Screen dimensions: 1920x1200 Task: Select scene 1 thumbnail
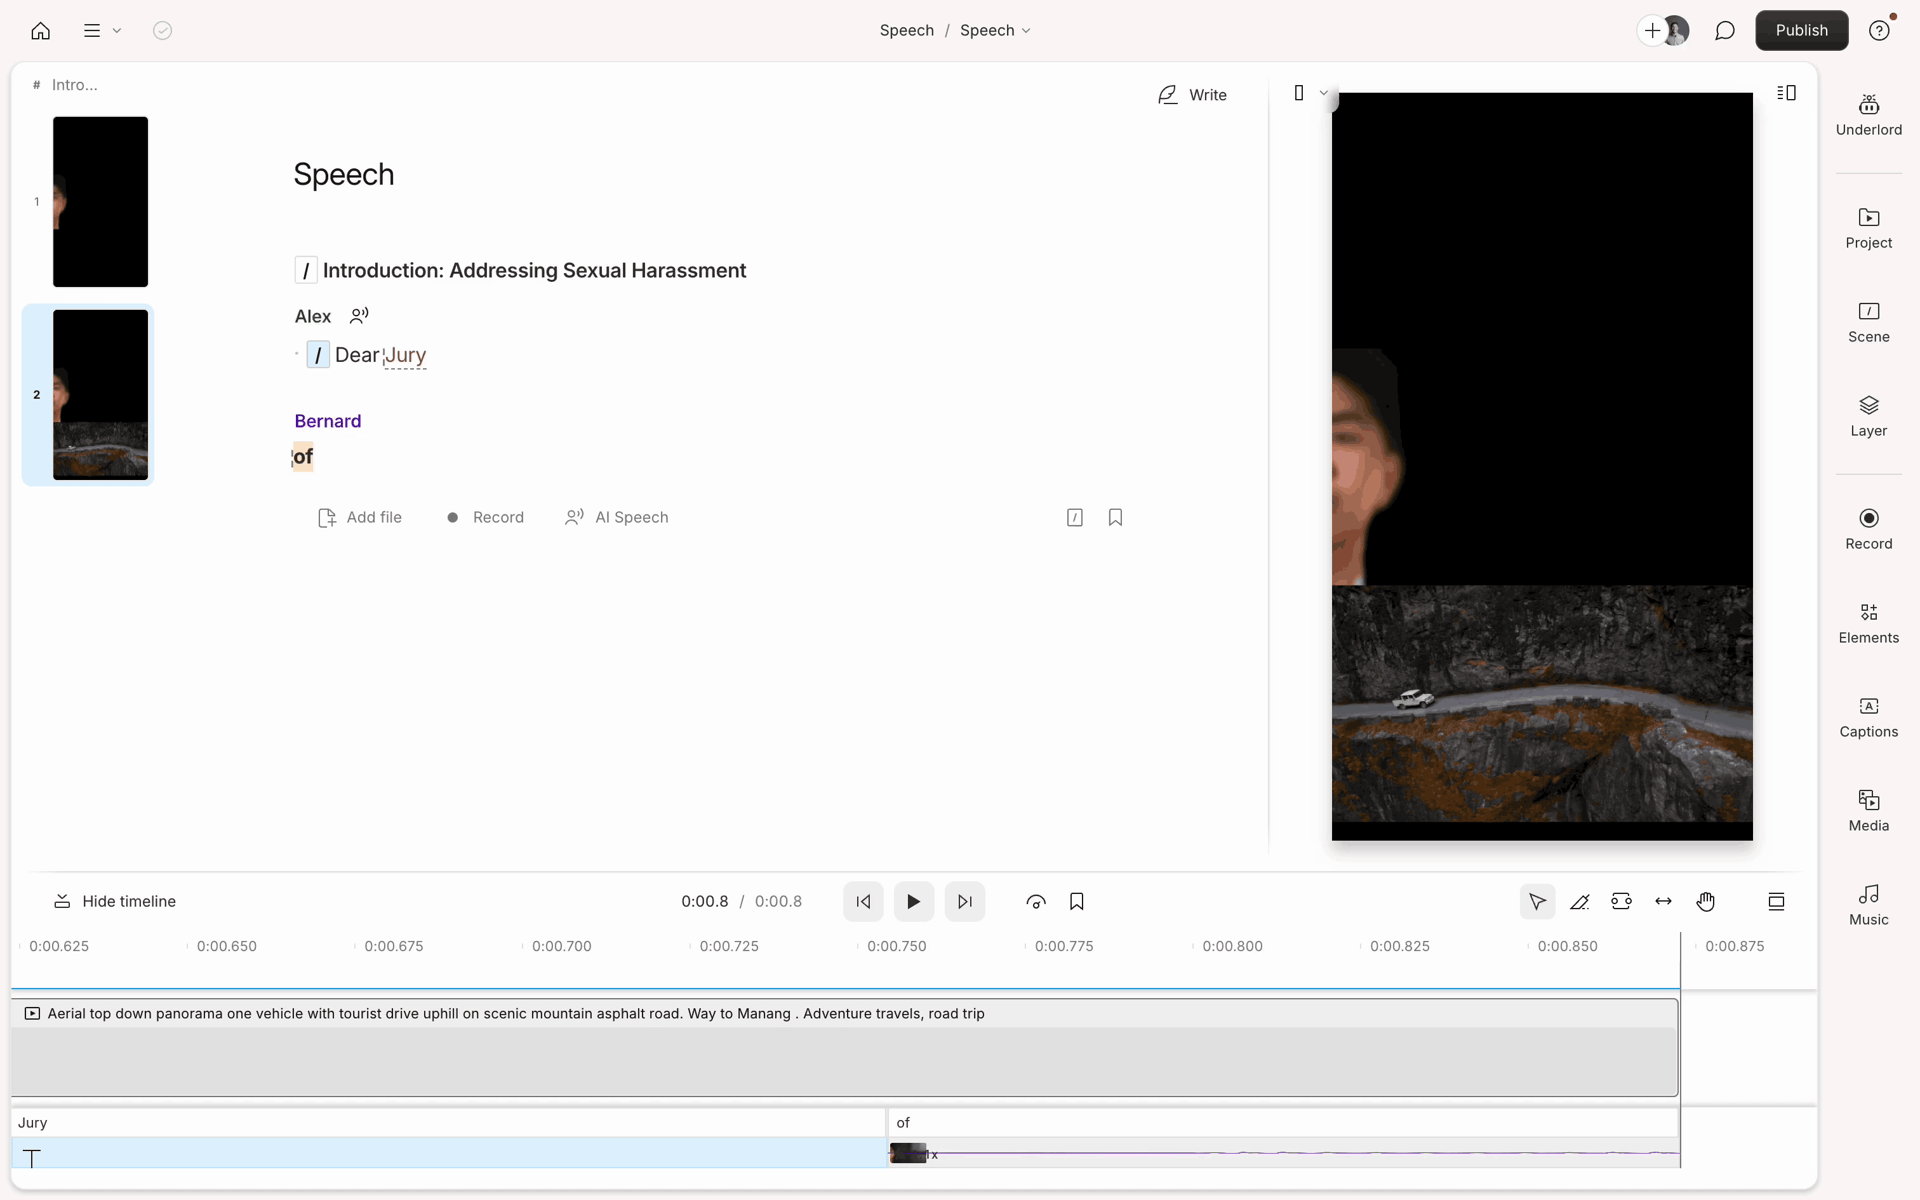coord(100,202)
